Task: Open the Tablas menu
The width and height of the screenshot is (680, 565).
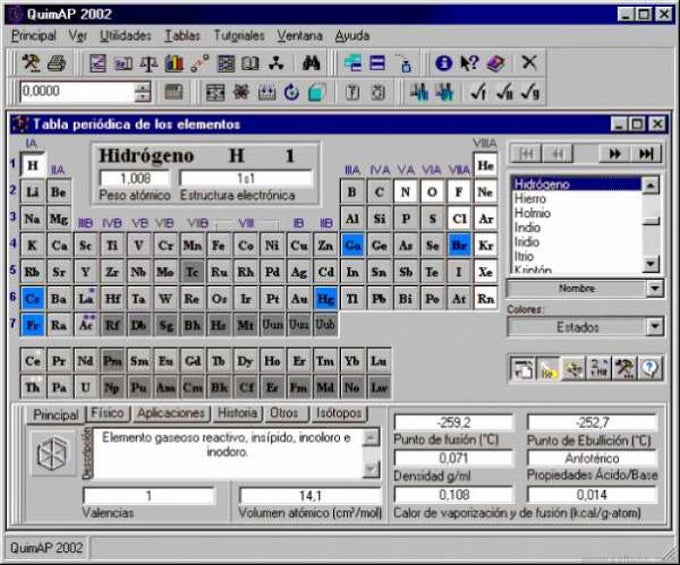Action: (x=182, y=36)
